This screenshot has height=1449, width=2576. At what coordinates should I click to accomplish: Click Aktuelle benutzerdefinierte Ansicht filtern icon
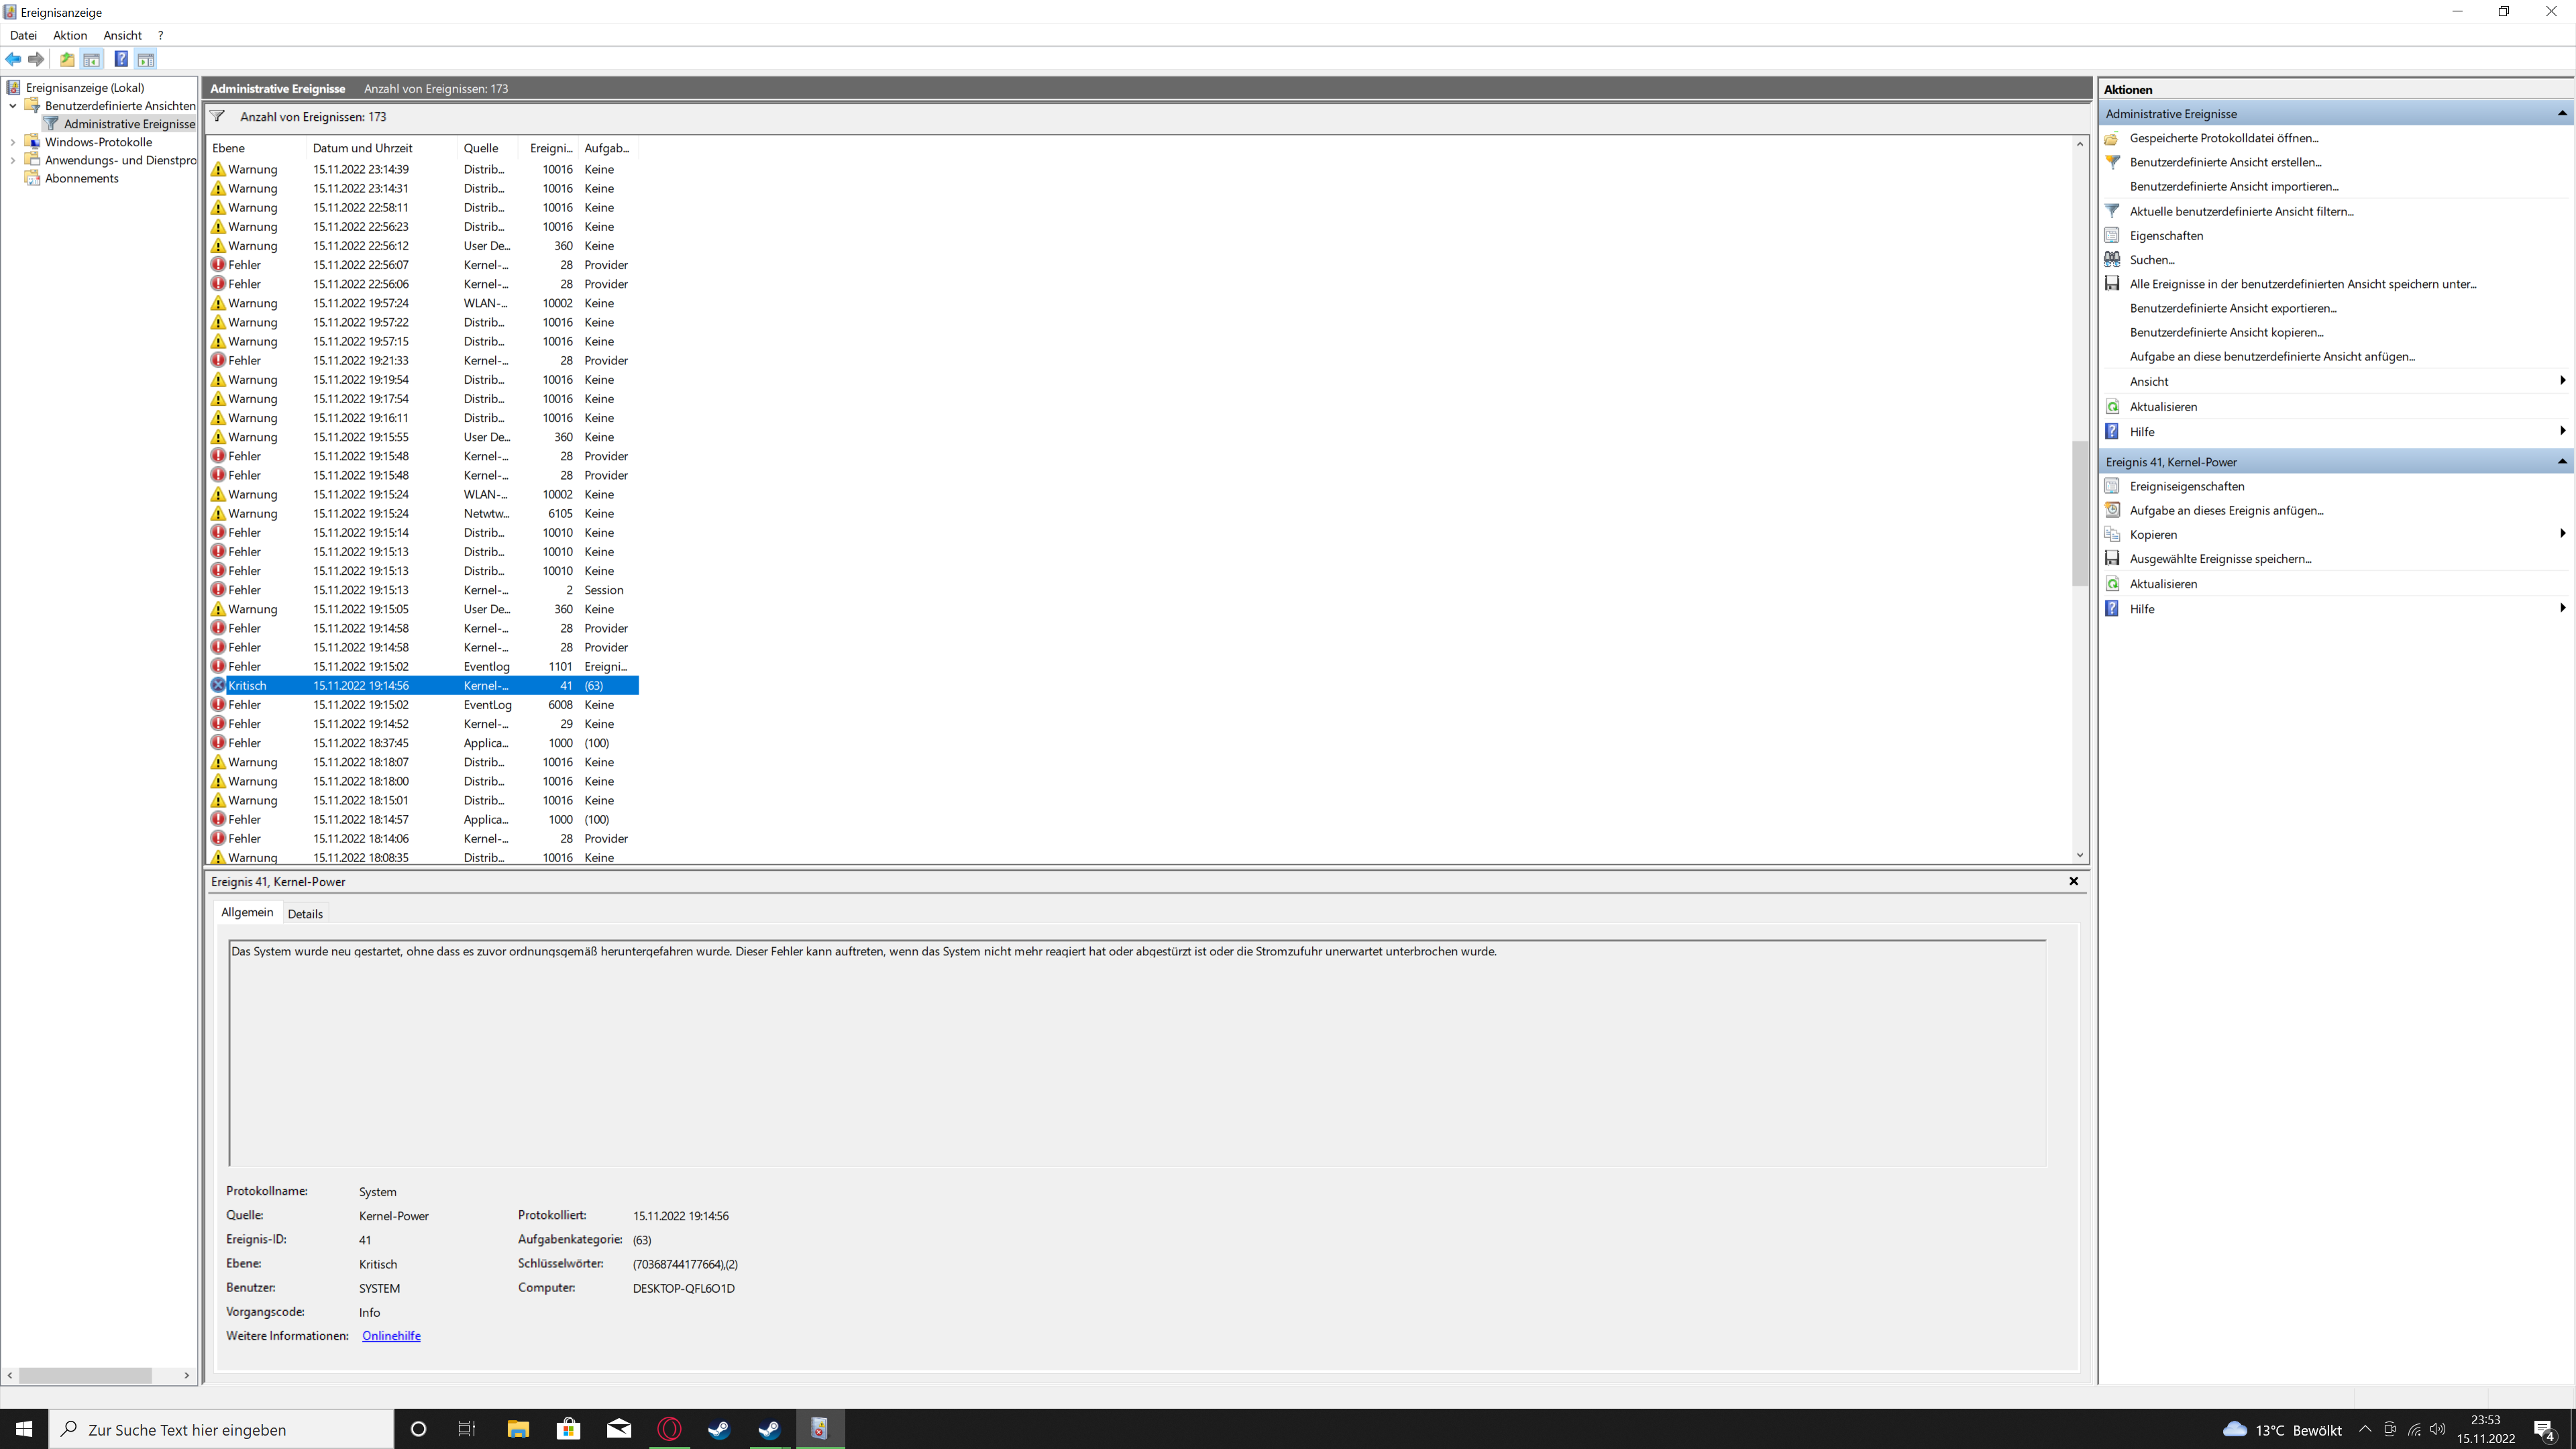(x=2112, y=211)
